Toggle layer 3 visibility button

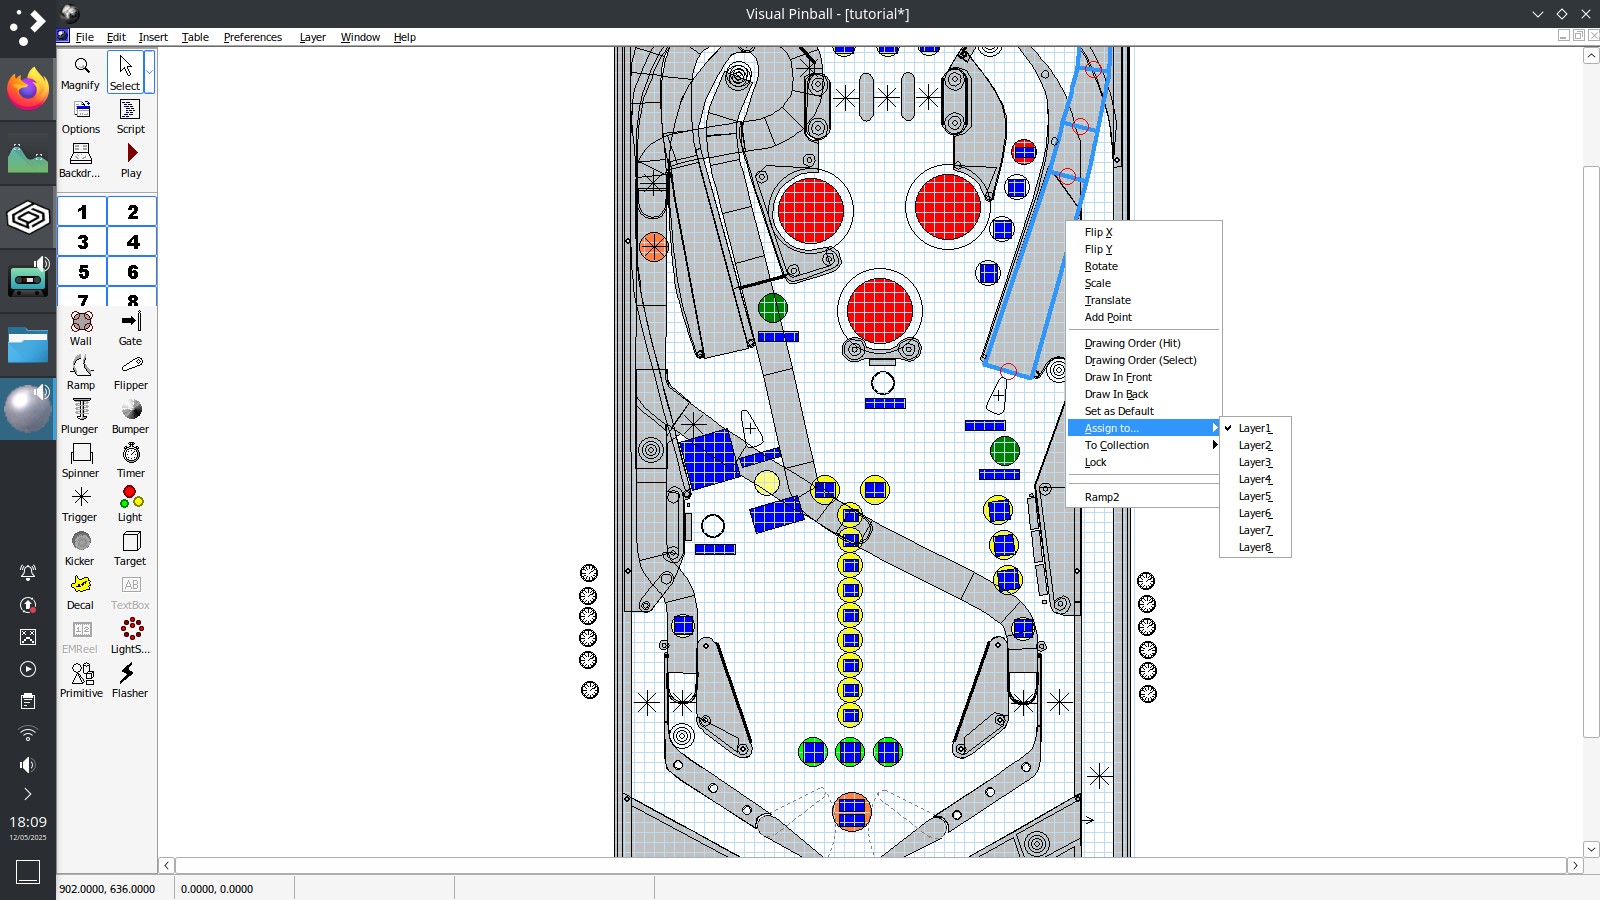coord(82,242)
